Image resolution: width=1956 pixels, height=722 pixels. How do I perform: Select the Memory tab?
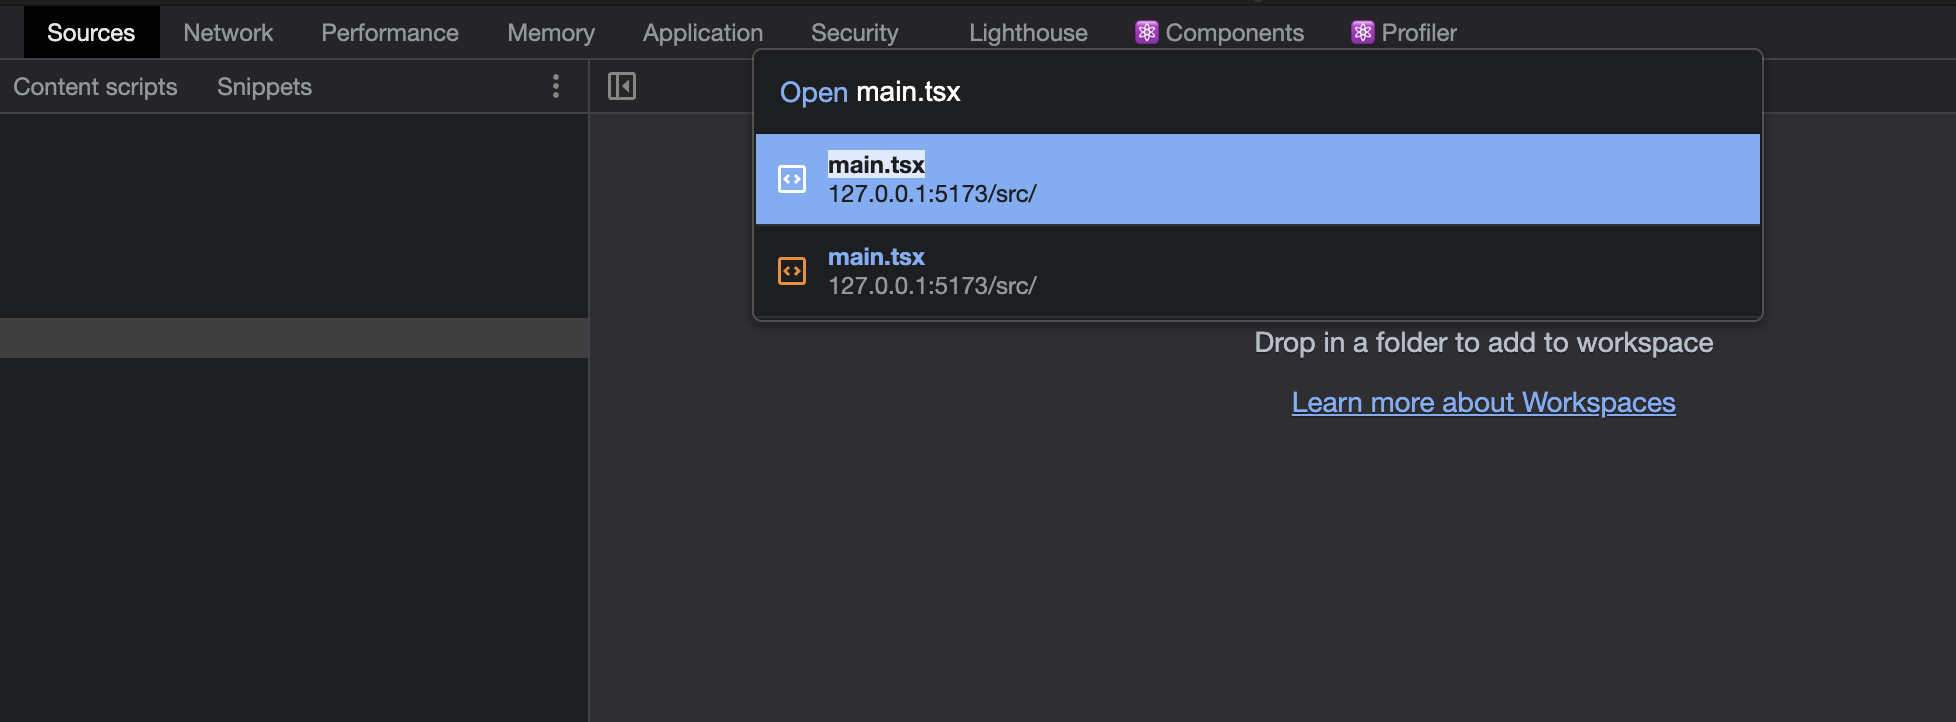551,32
